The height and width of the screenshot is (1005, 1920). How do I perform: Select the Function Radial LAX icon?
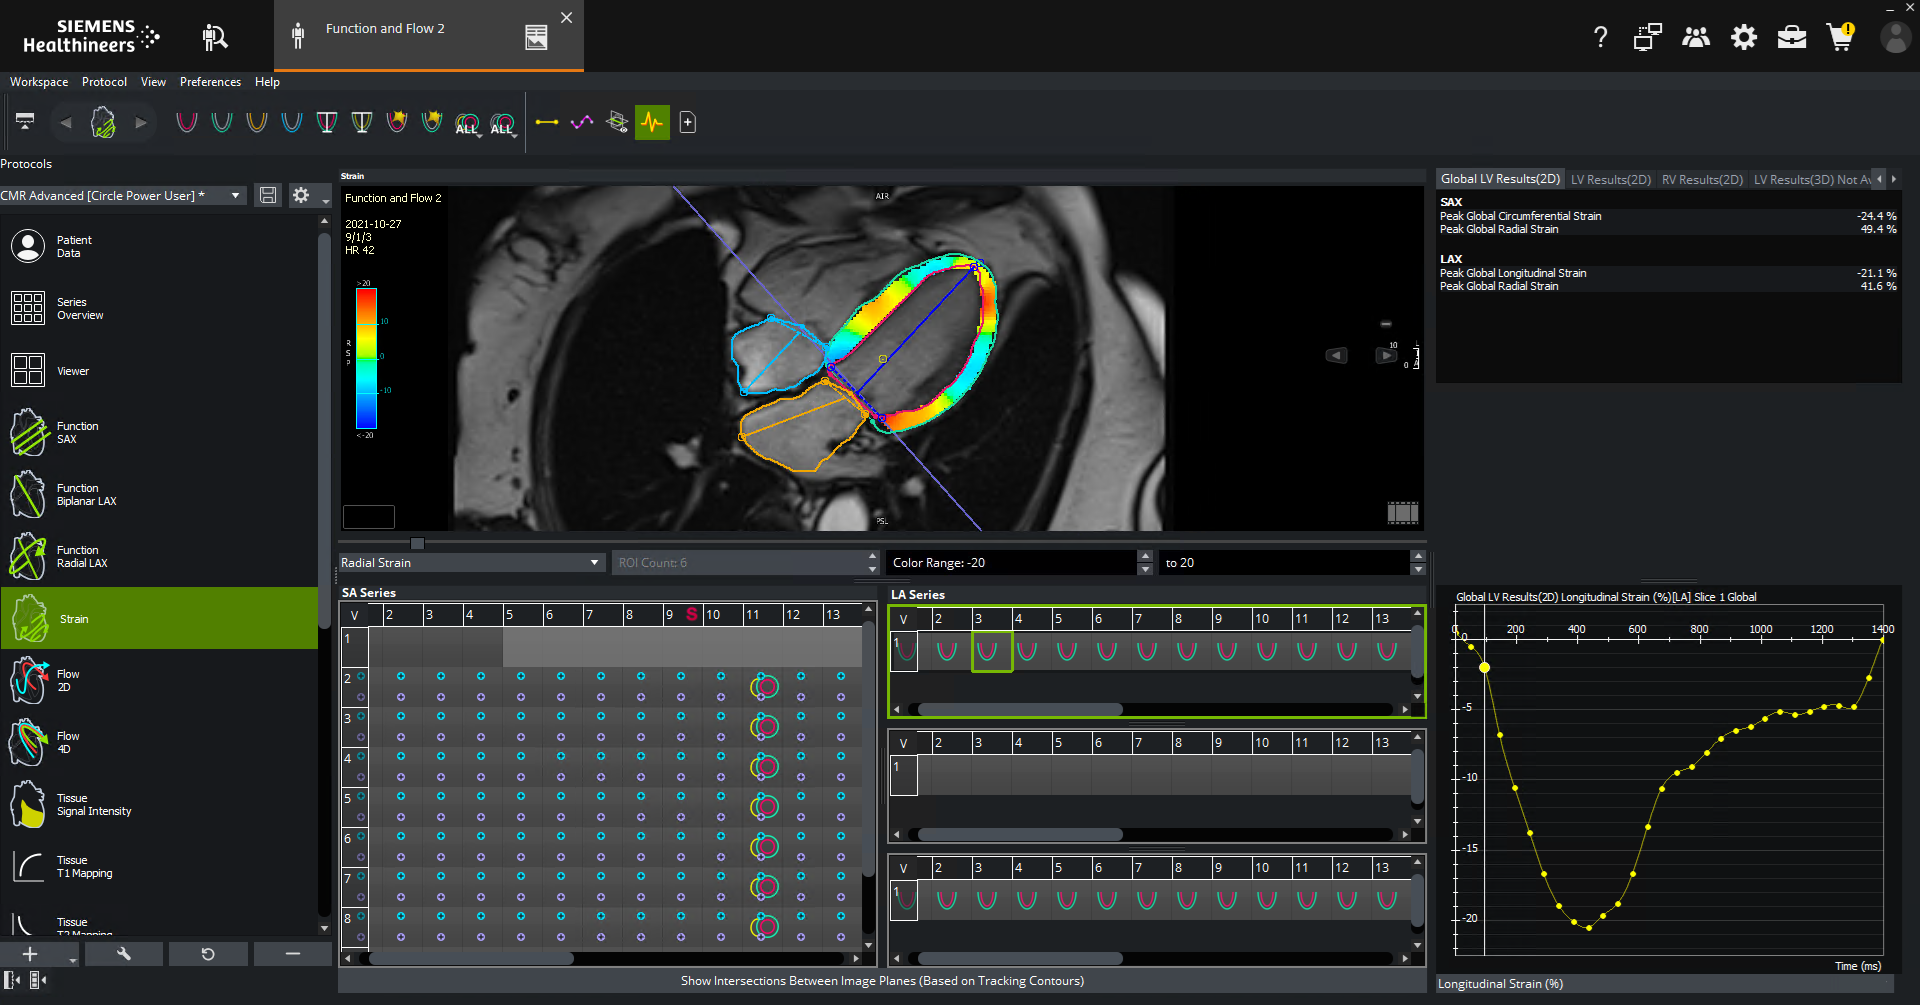(28, 556)
